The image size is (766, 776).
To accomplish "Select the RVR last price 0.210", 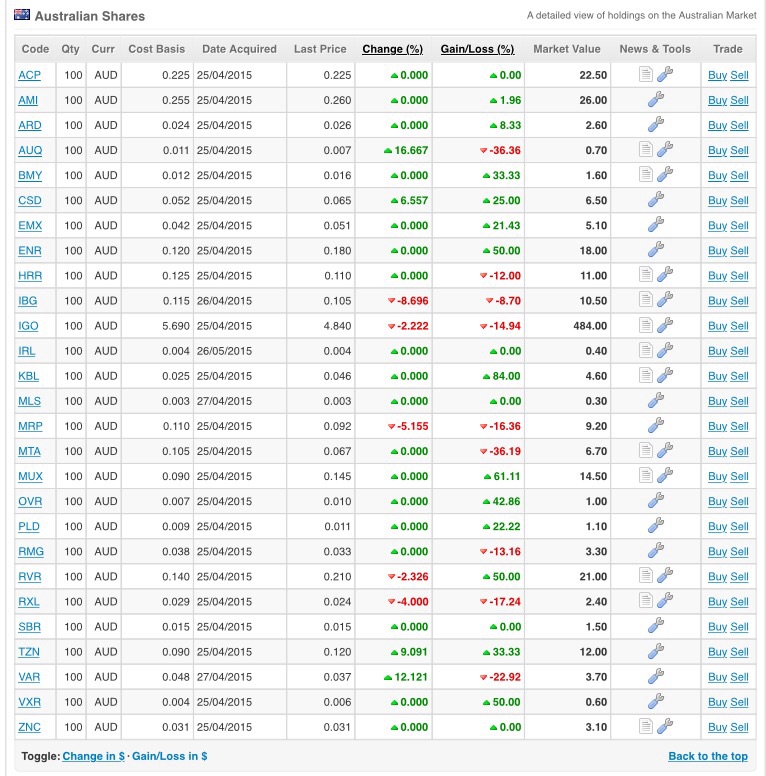I will click(x=337, y=577).
